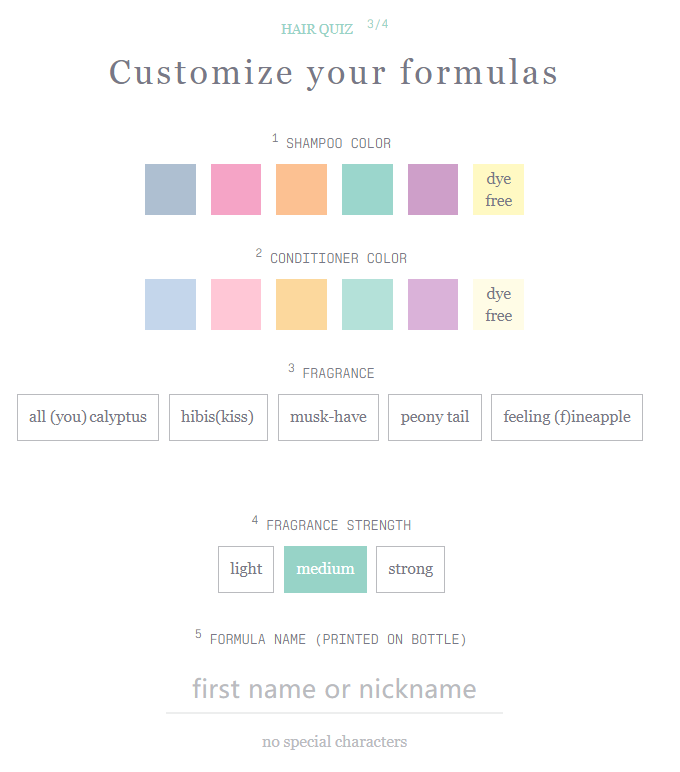Choose the light pink conditioner color
680x772 pixels.
(236, 304)
